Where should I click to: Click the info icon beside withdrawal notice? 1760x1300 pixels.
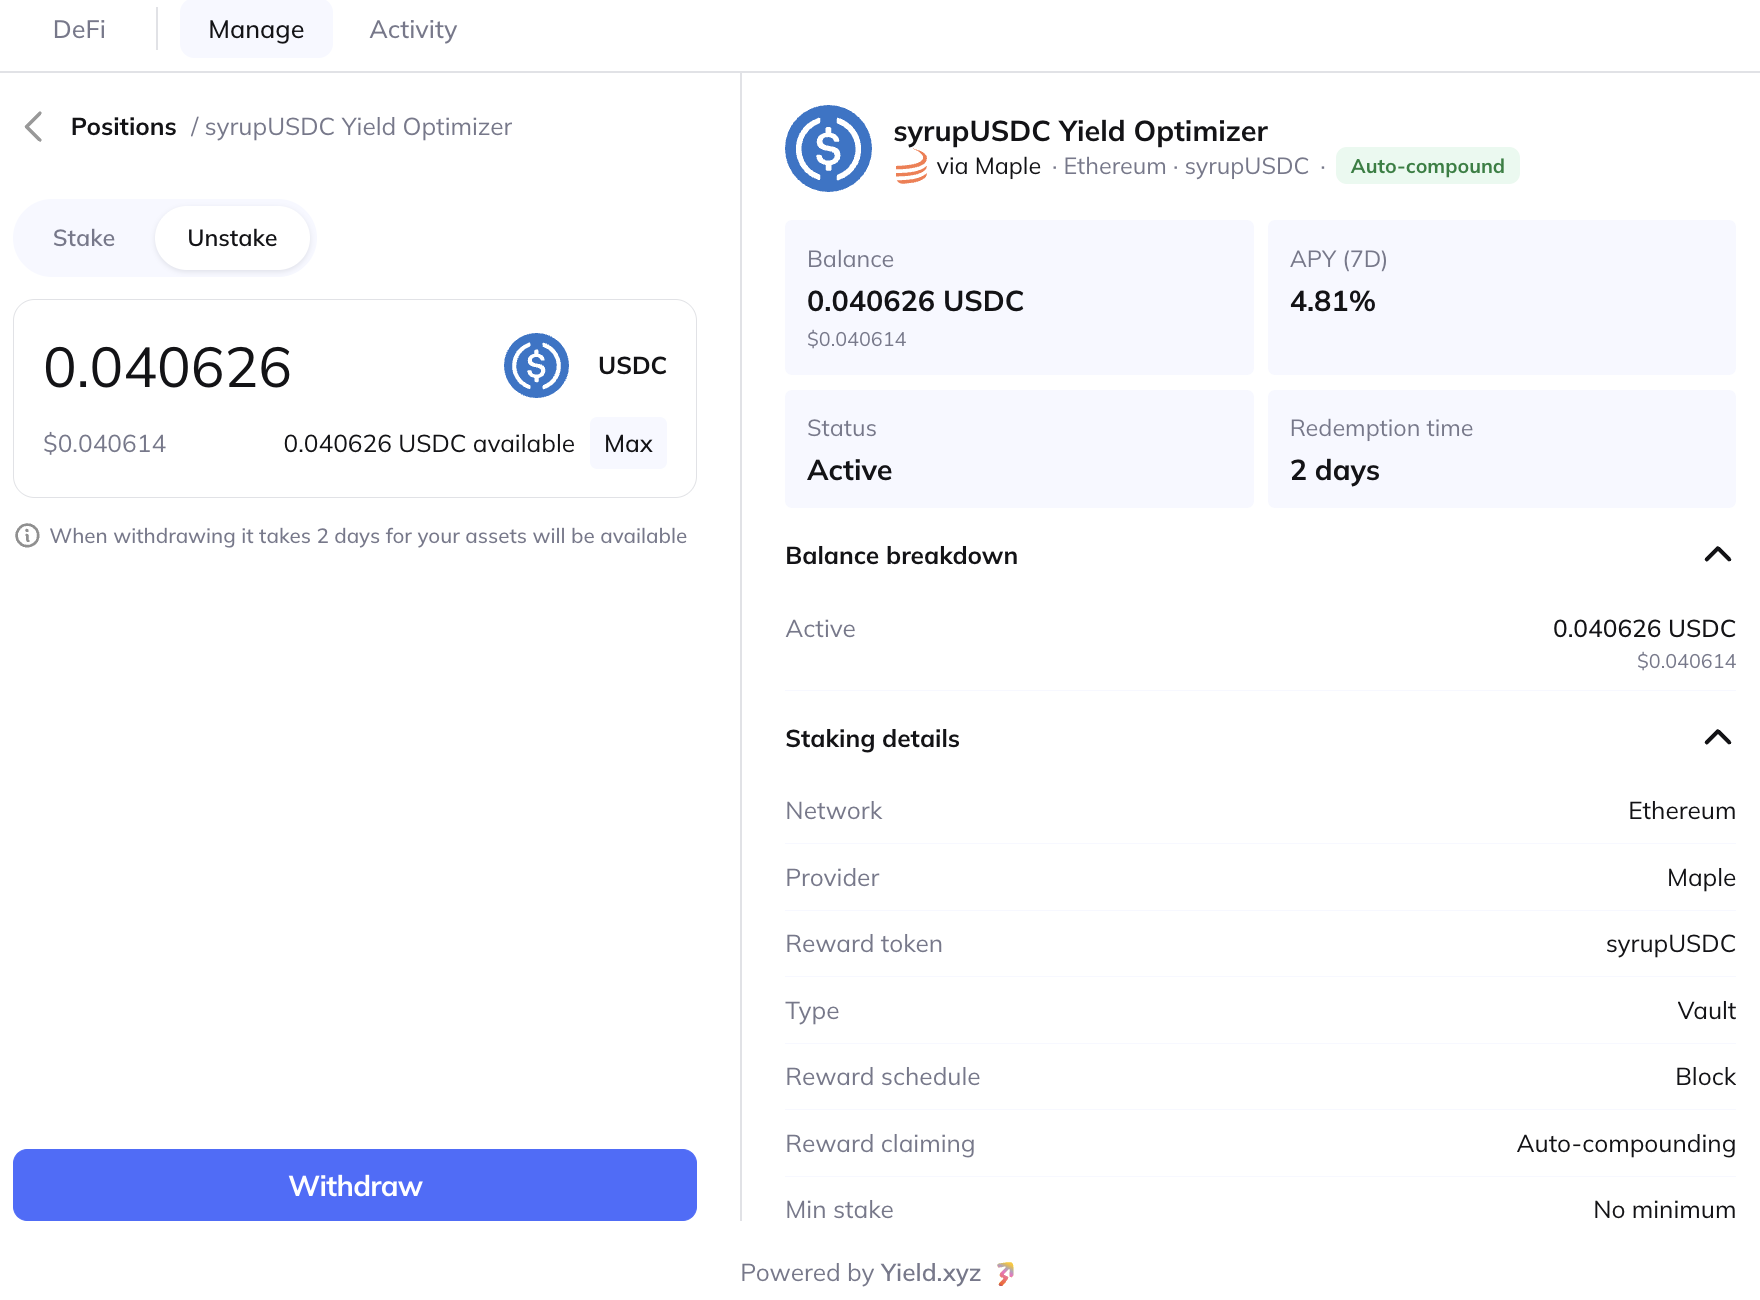coord(27,536)
